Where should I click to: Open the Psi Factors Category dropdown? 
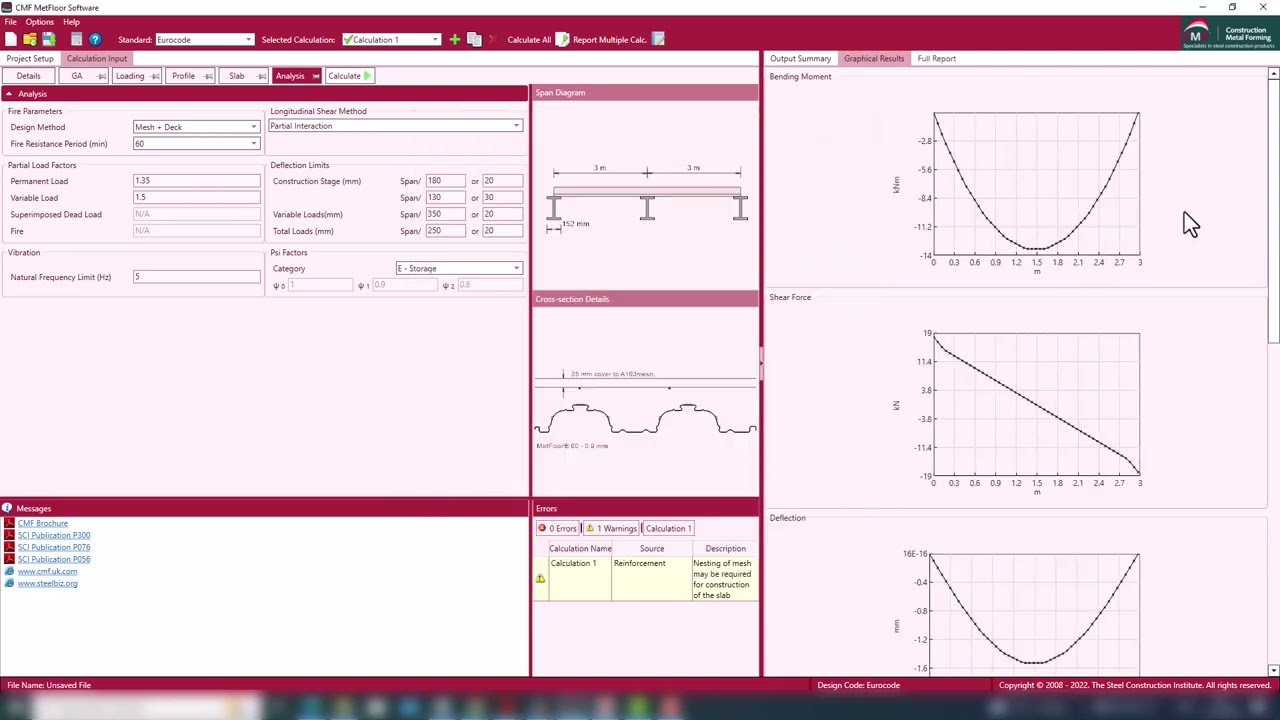[459, 268]
